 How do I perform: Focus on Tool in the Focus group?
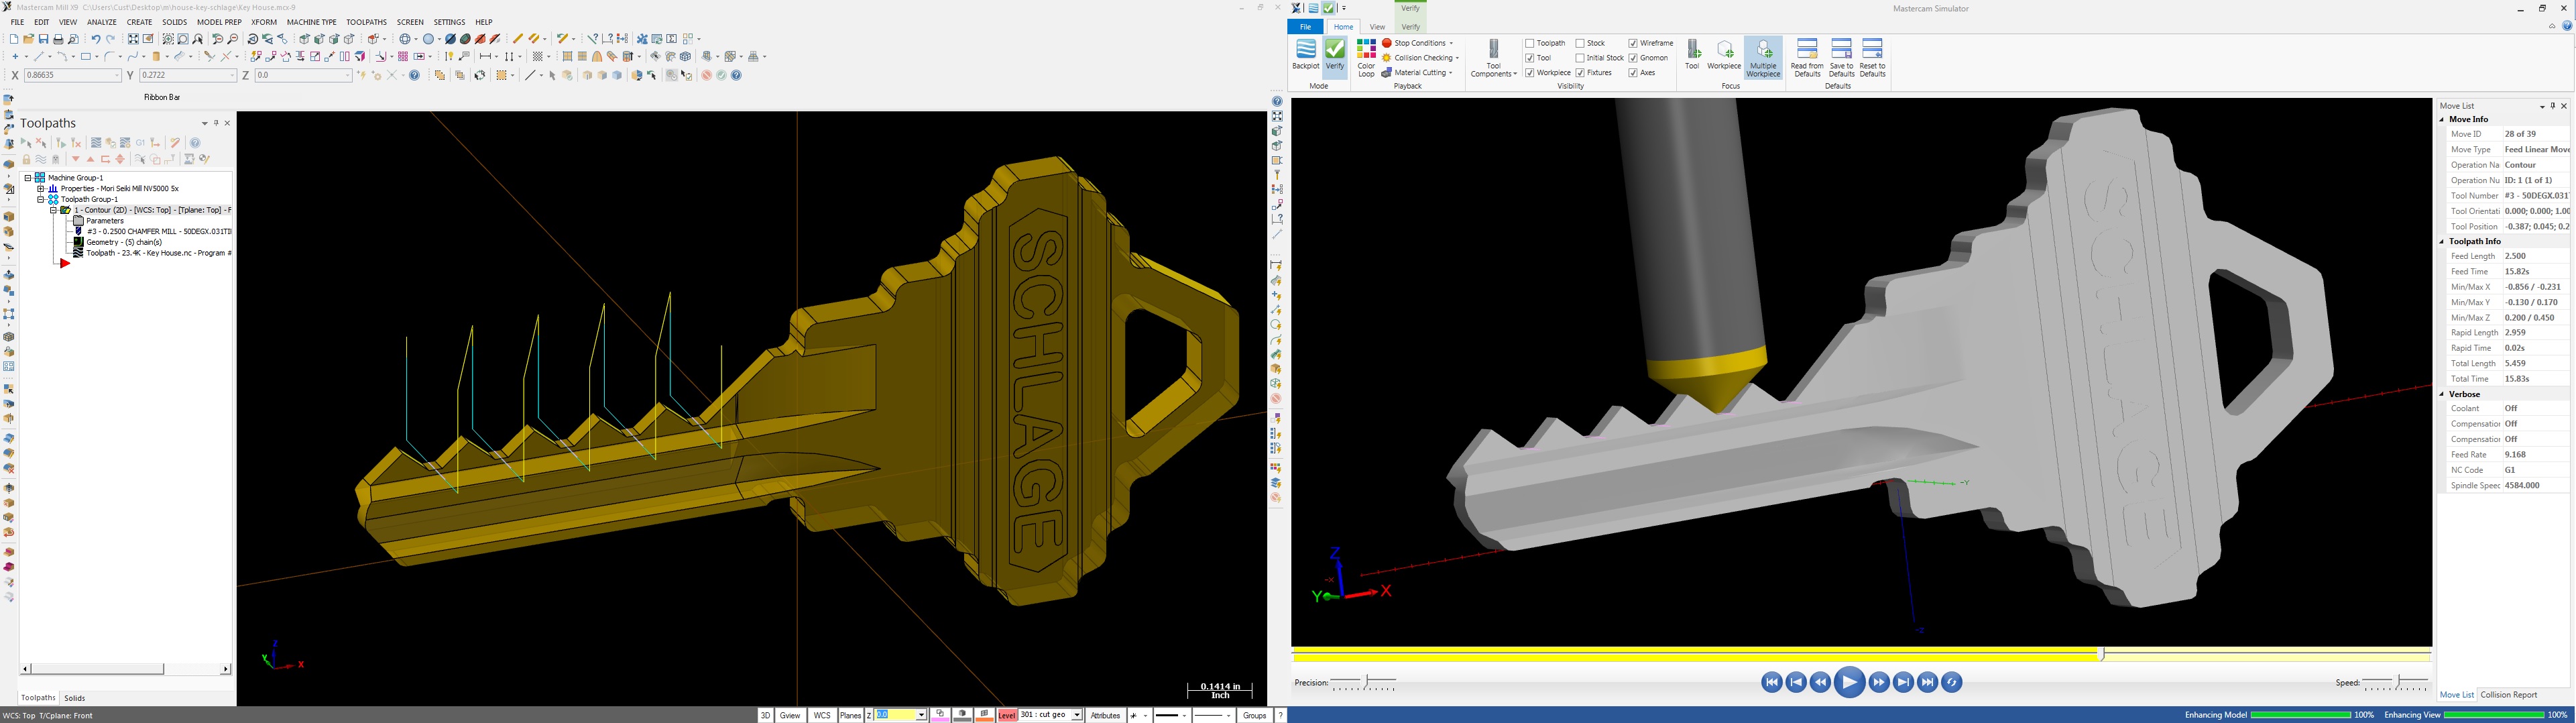coord(1692,55)
